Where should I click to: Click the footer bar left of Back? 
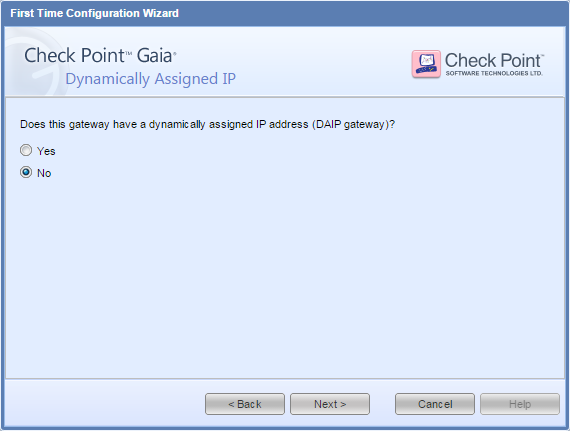tap(105, 404)
